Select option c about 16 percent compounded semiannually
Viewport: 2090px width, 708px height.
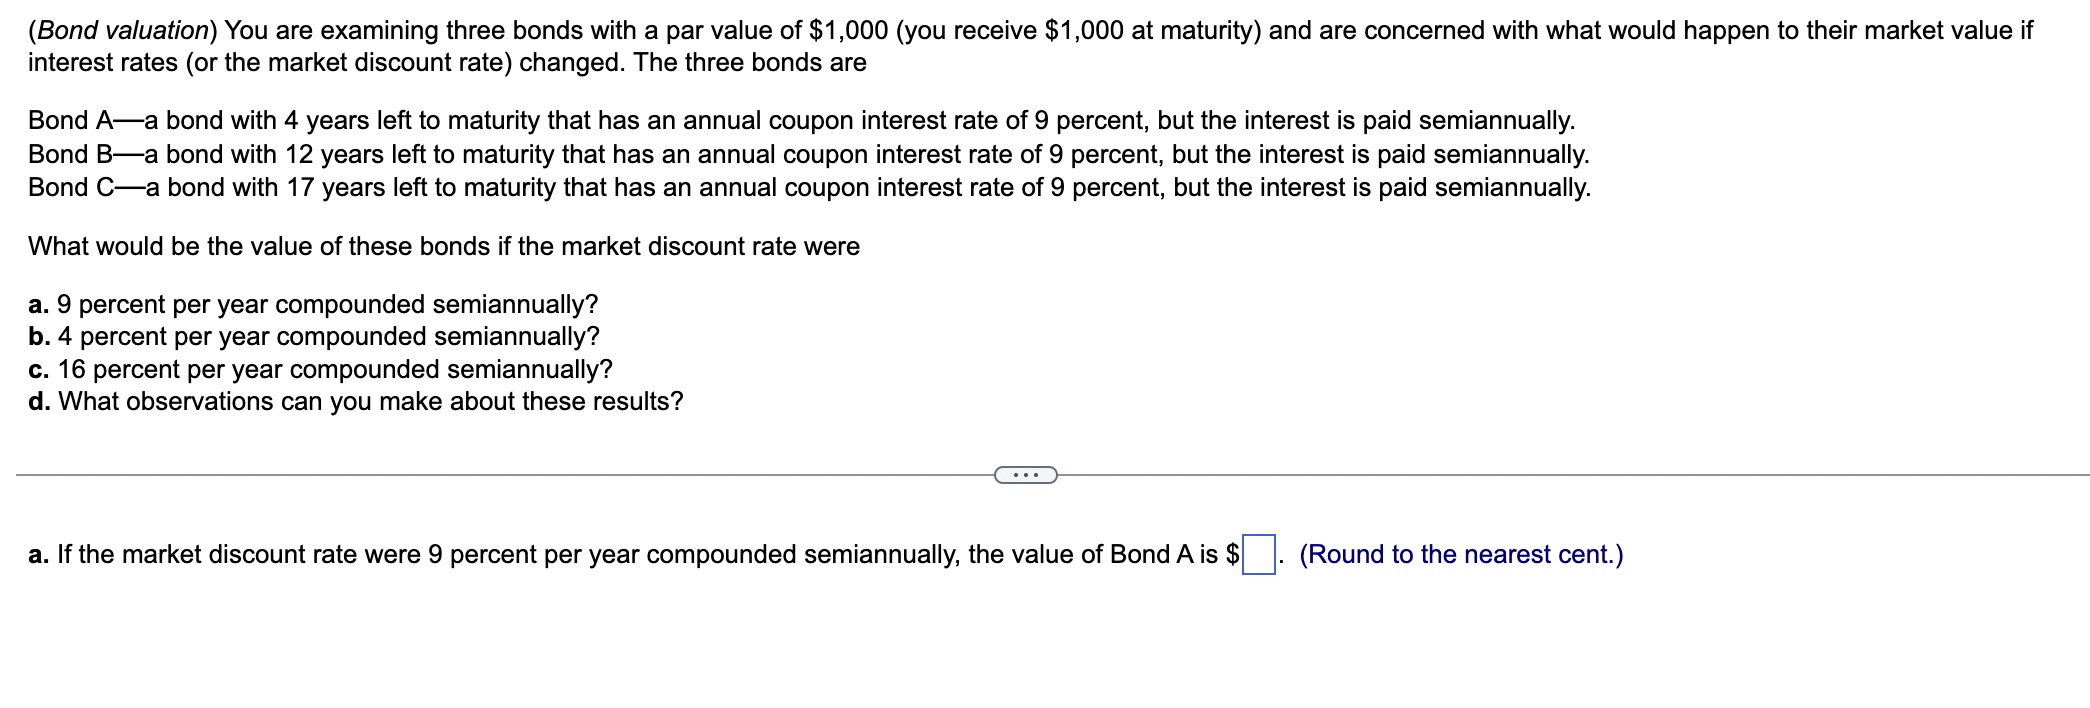320,369
